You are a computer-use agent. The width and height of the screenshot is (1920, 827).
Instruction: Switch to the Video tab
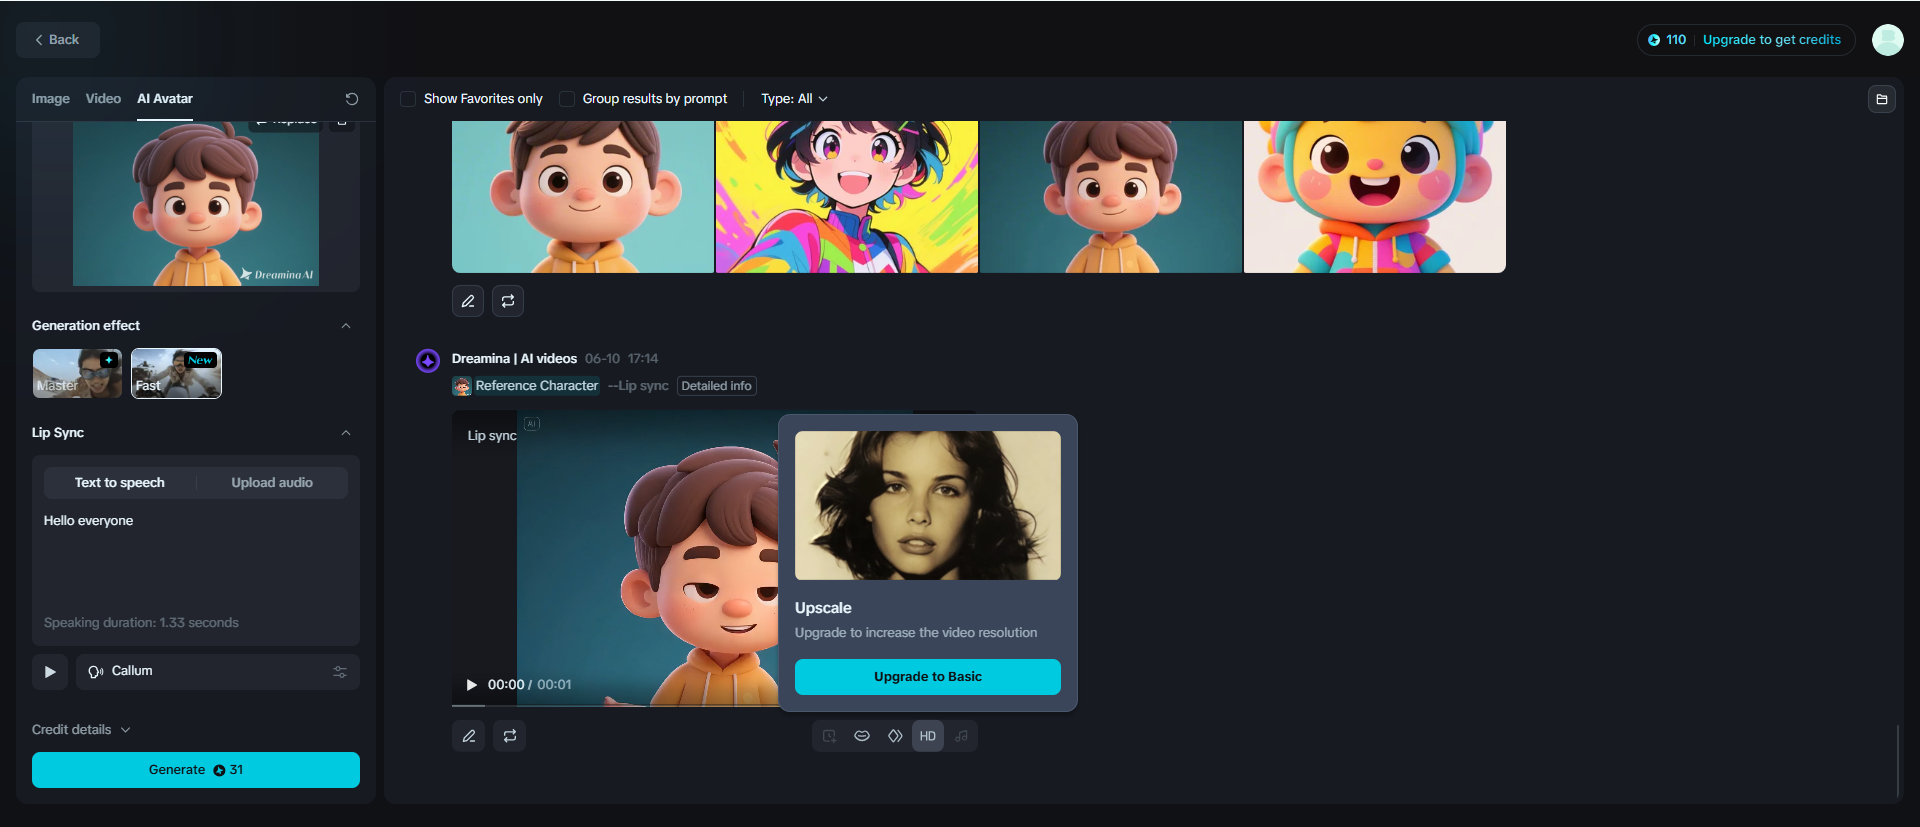click(103, 99)
